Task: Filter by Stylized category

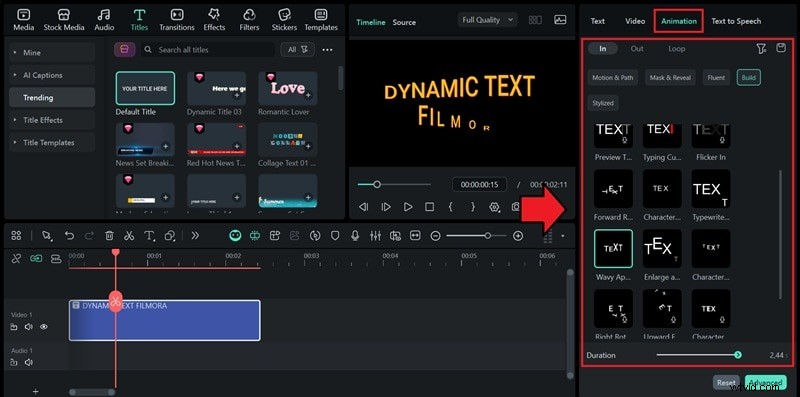Action: (x=603, y=103)
